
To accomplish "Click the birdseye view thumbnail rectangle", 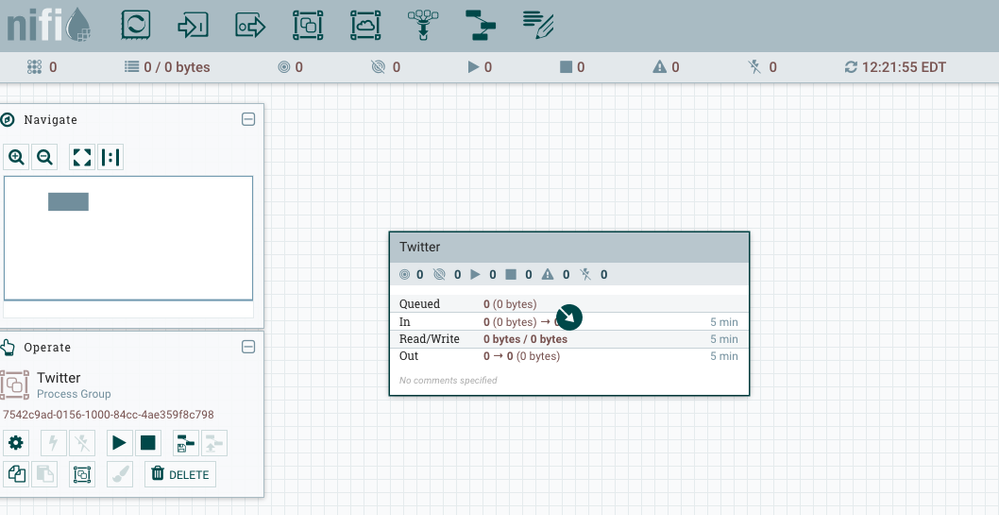I will [x=68, y=202].
